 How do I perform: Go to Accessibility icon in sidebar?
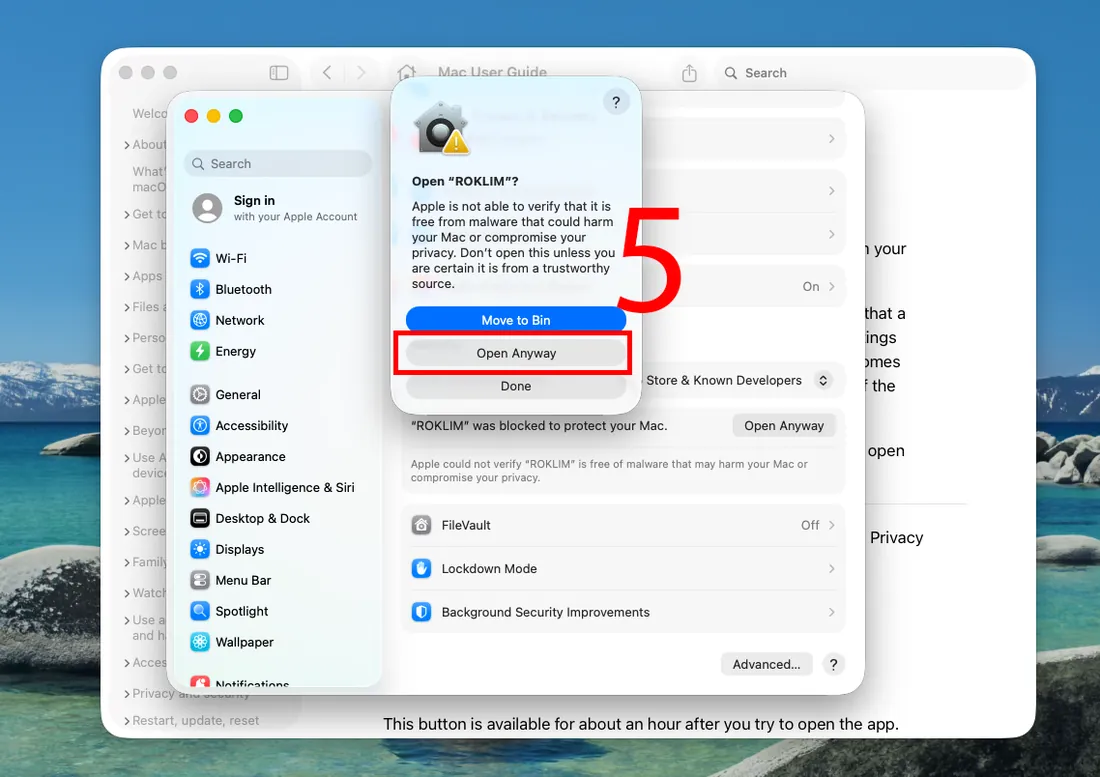[200, 425]
